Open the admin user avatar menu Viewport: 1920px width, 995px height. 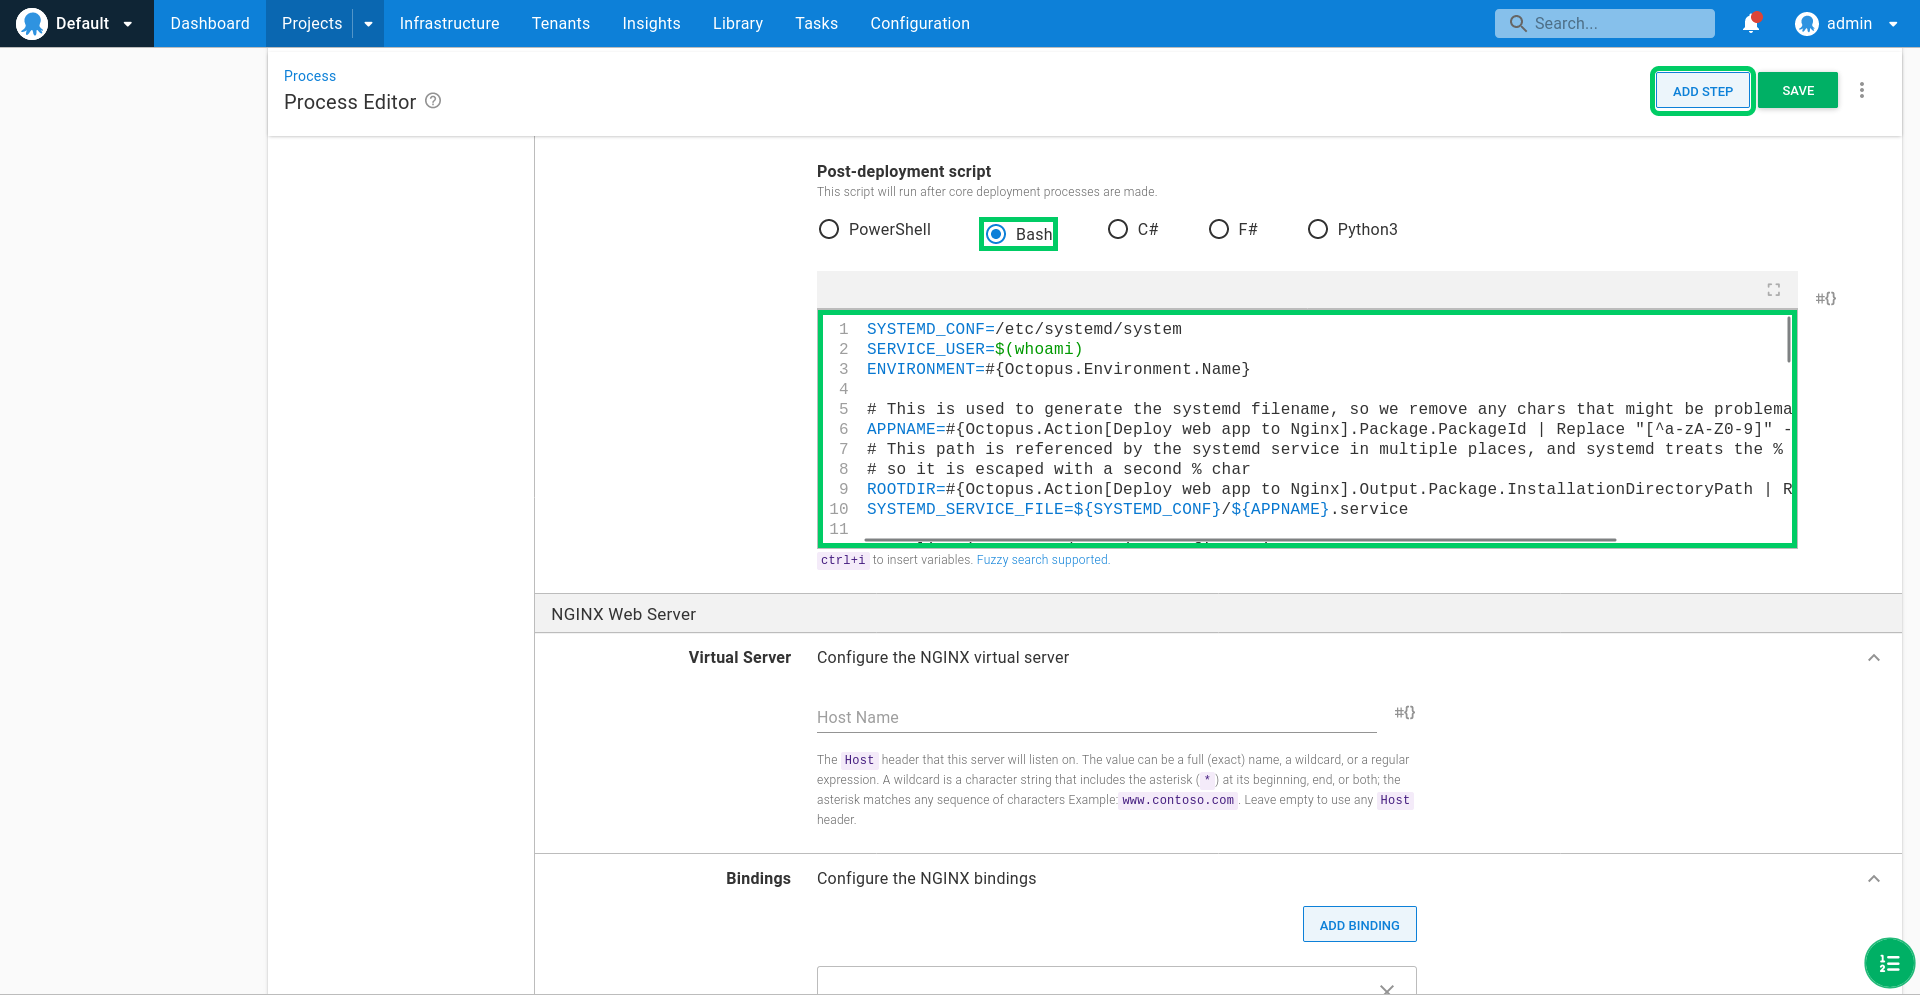click(x=1806, y=23)
